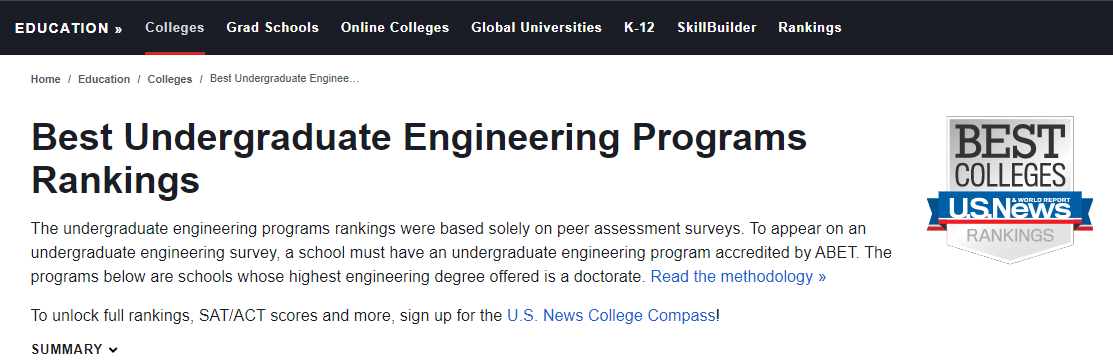The image size is (1113, 364).
Task: Open the EDUCATION » section link
Action: pyautogui.click(x=69, y=28)
